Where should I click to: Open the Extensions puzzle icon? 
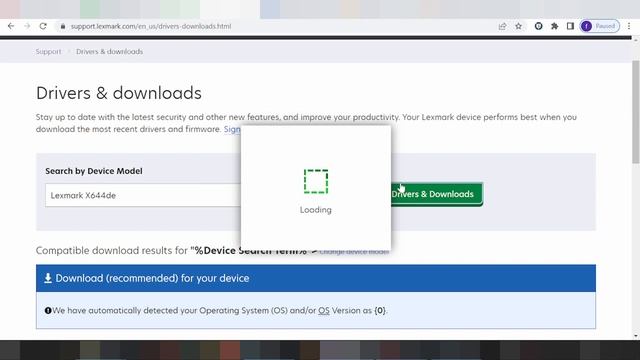pyautogui.click(x=554, y=26)
